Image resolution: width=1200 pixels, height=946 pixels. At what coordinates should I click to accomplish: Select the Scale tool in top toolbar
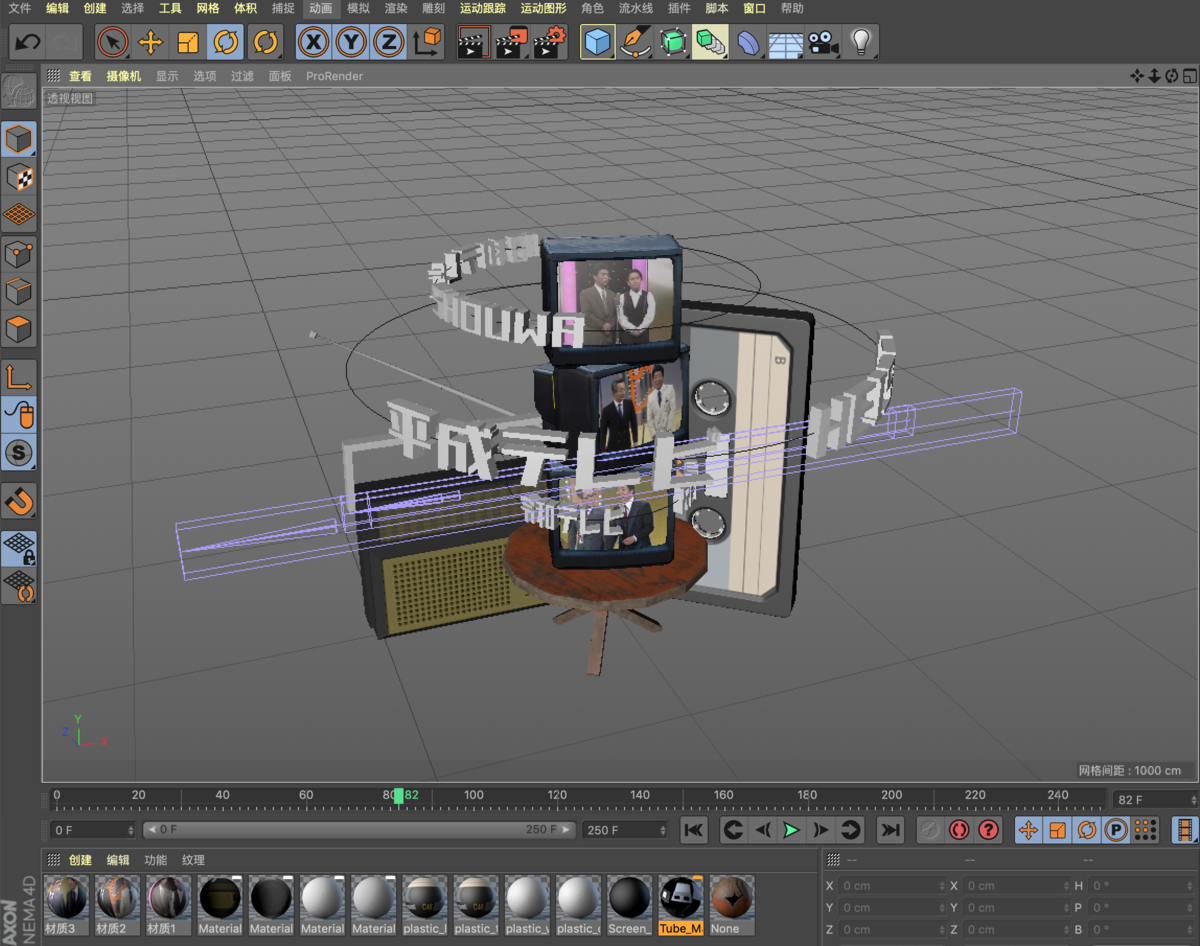pos(188,42)
